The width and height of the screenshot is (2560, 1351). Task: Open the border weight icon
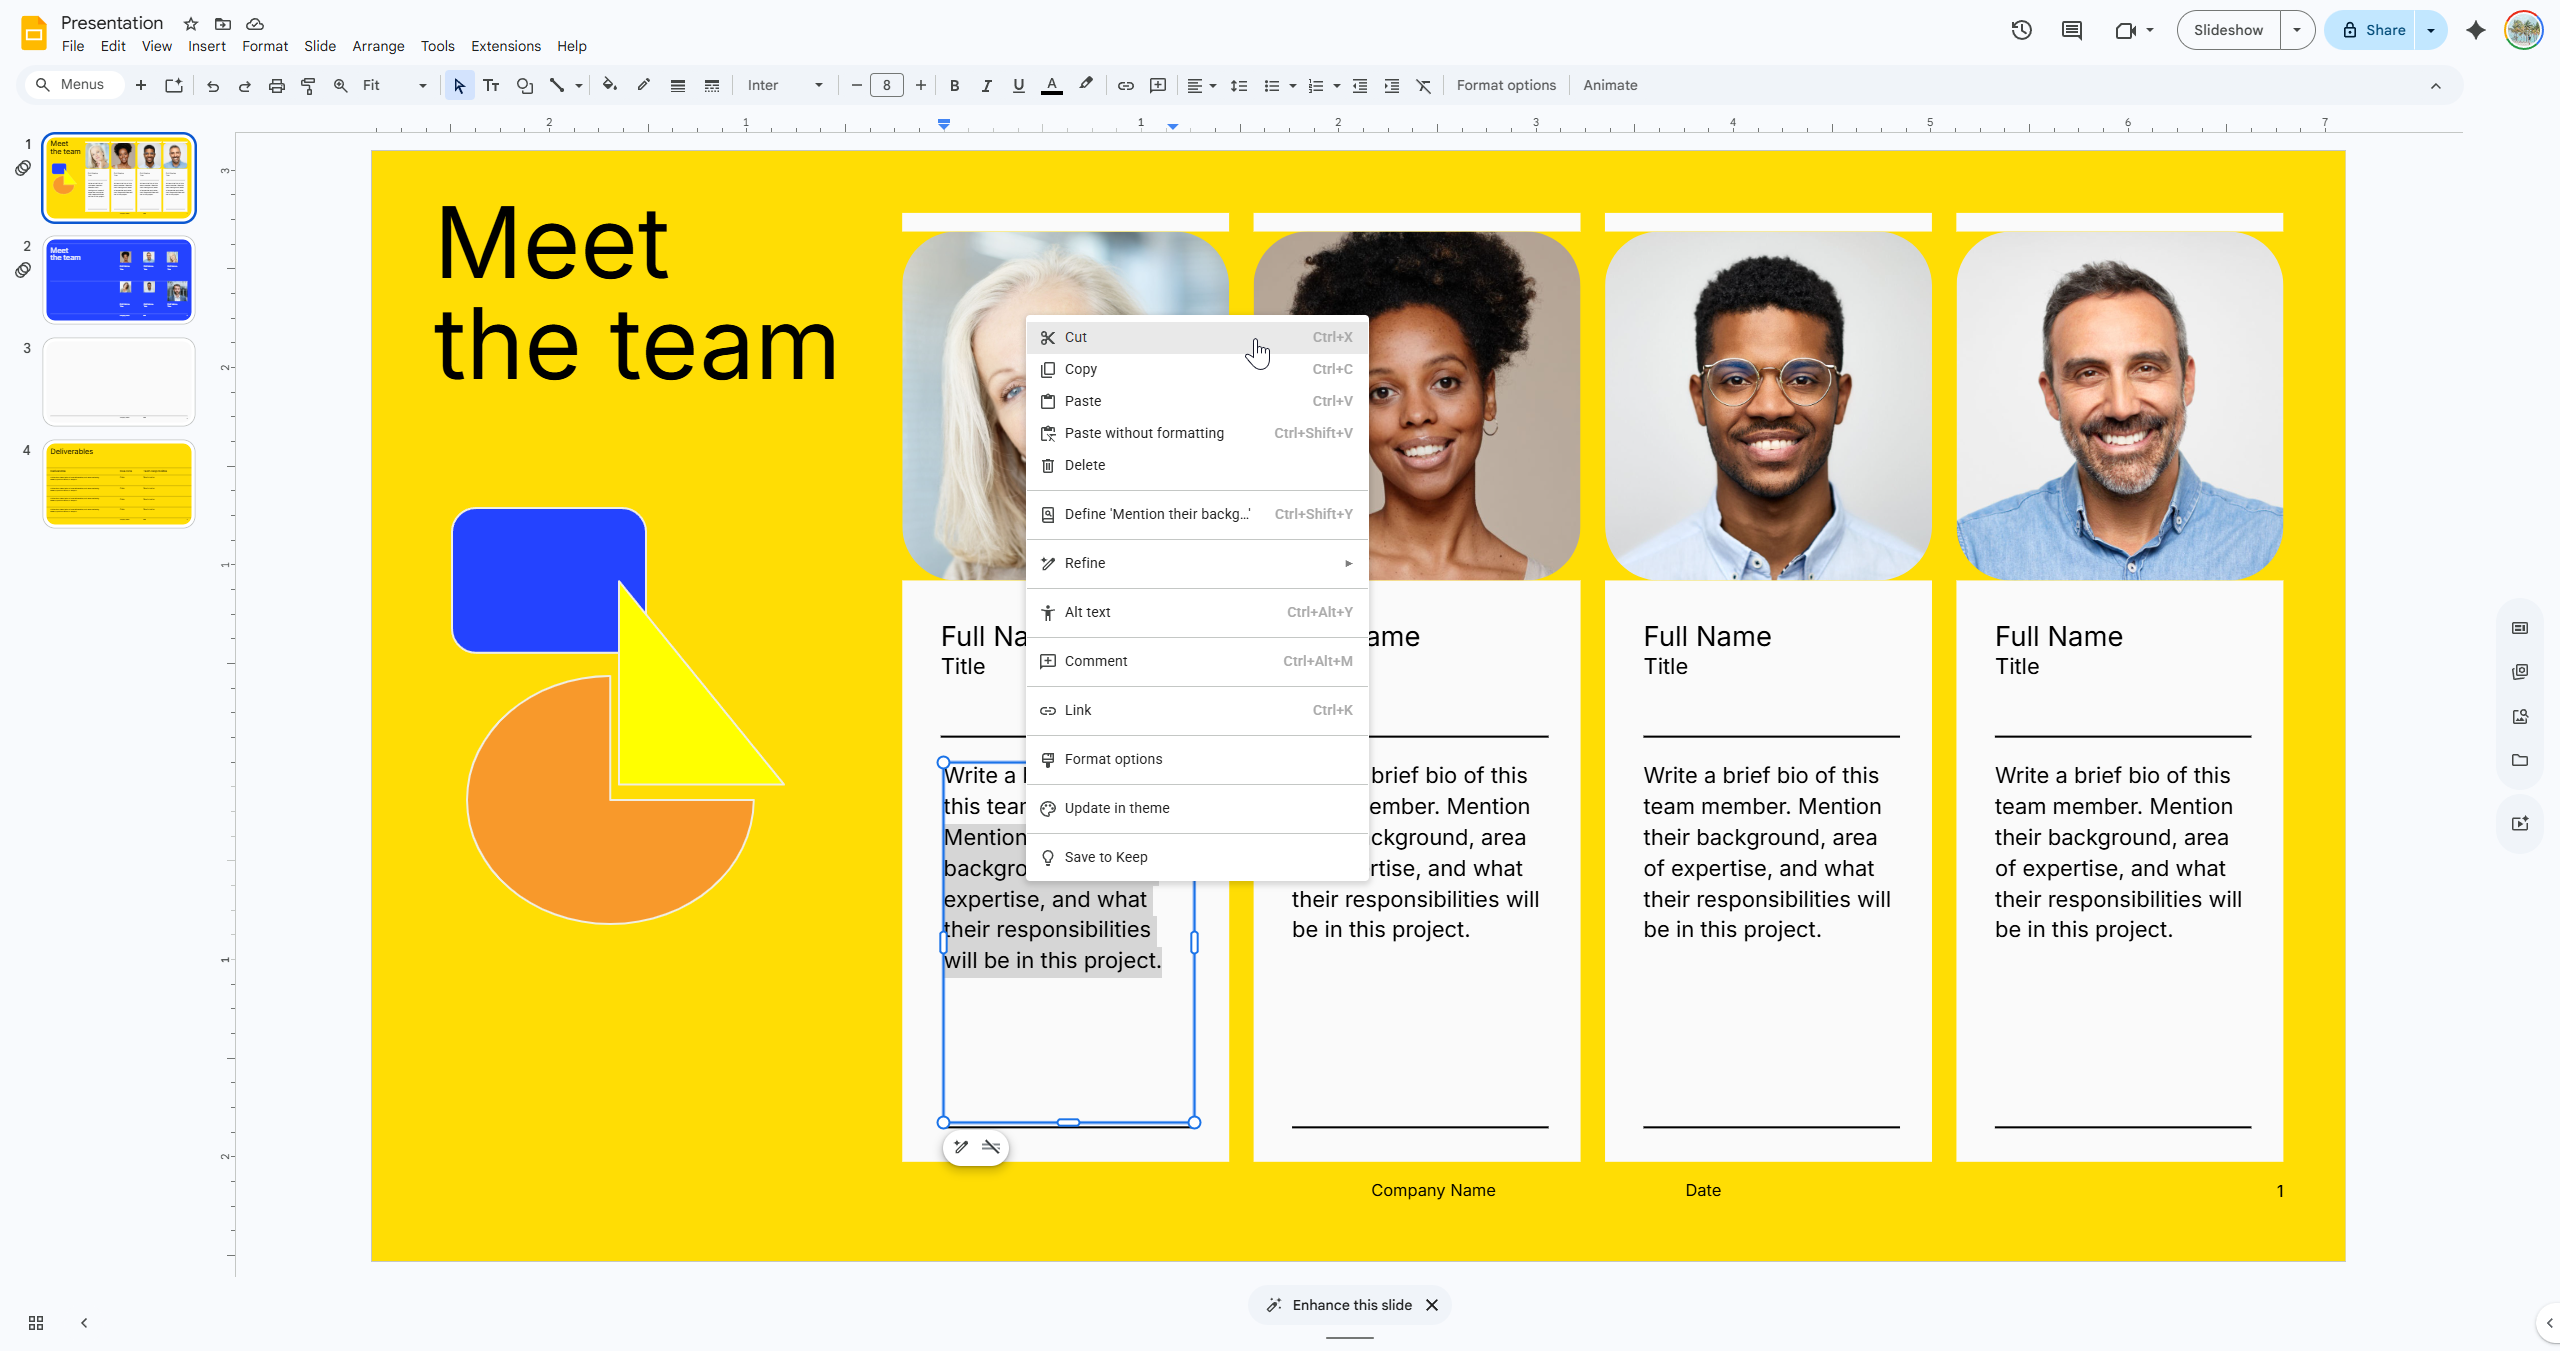pos(678,86)
